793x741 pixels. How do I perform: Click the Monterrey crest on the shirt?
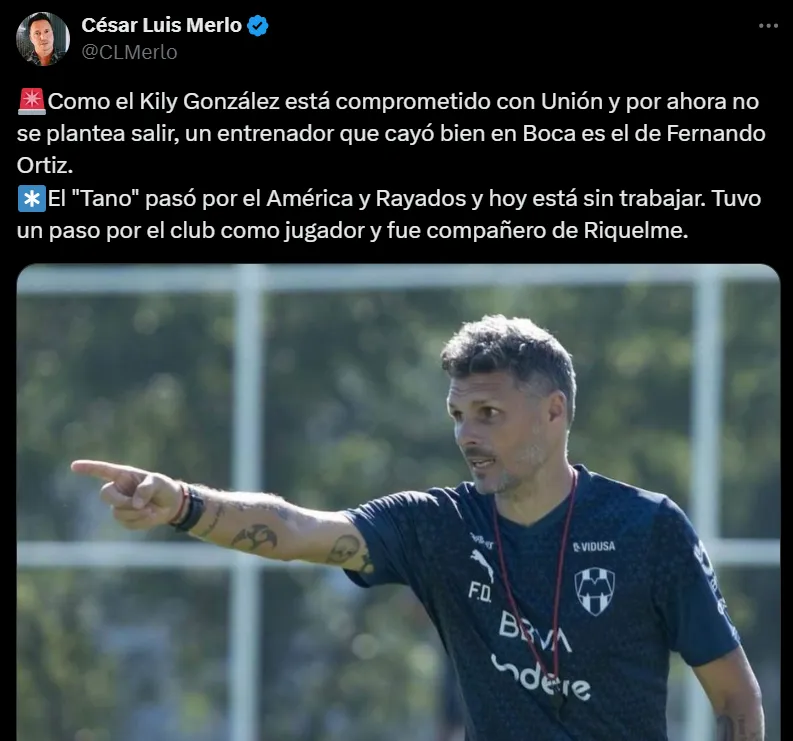[595, 591]
